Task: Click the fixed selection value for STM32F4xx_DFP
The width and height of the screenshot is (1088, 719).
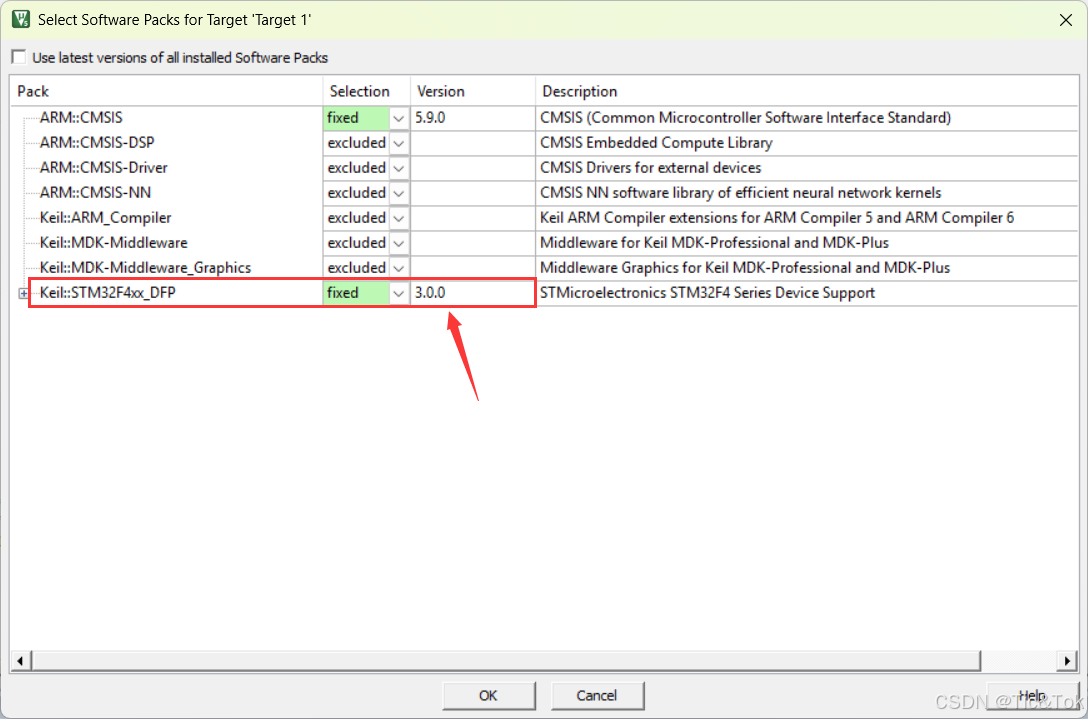Action: click(x=357, y=293)
